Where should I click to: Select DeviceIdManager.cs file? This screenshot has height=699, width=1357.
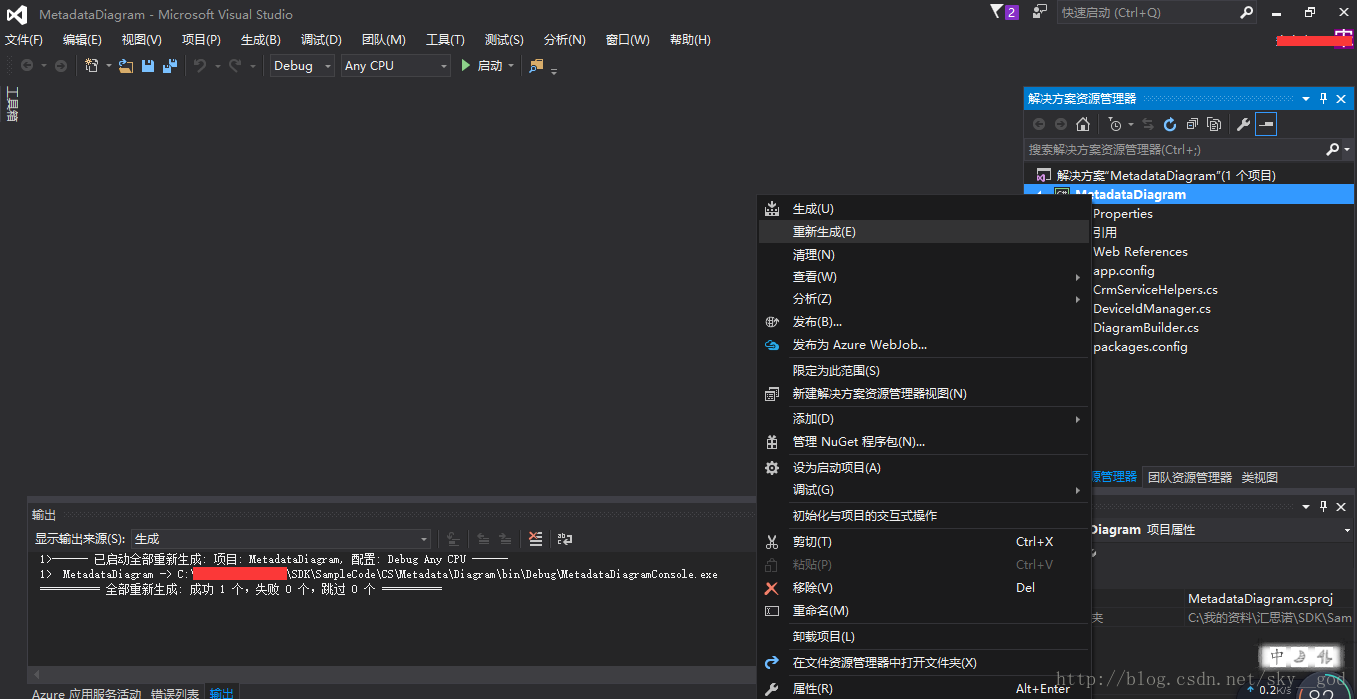coord(1152,309)
